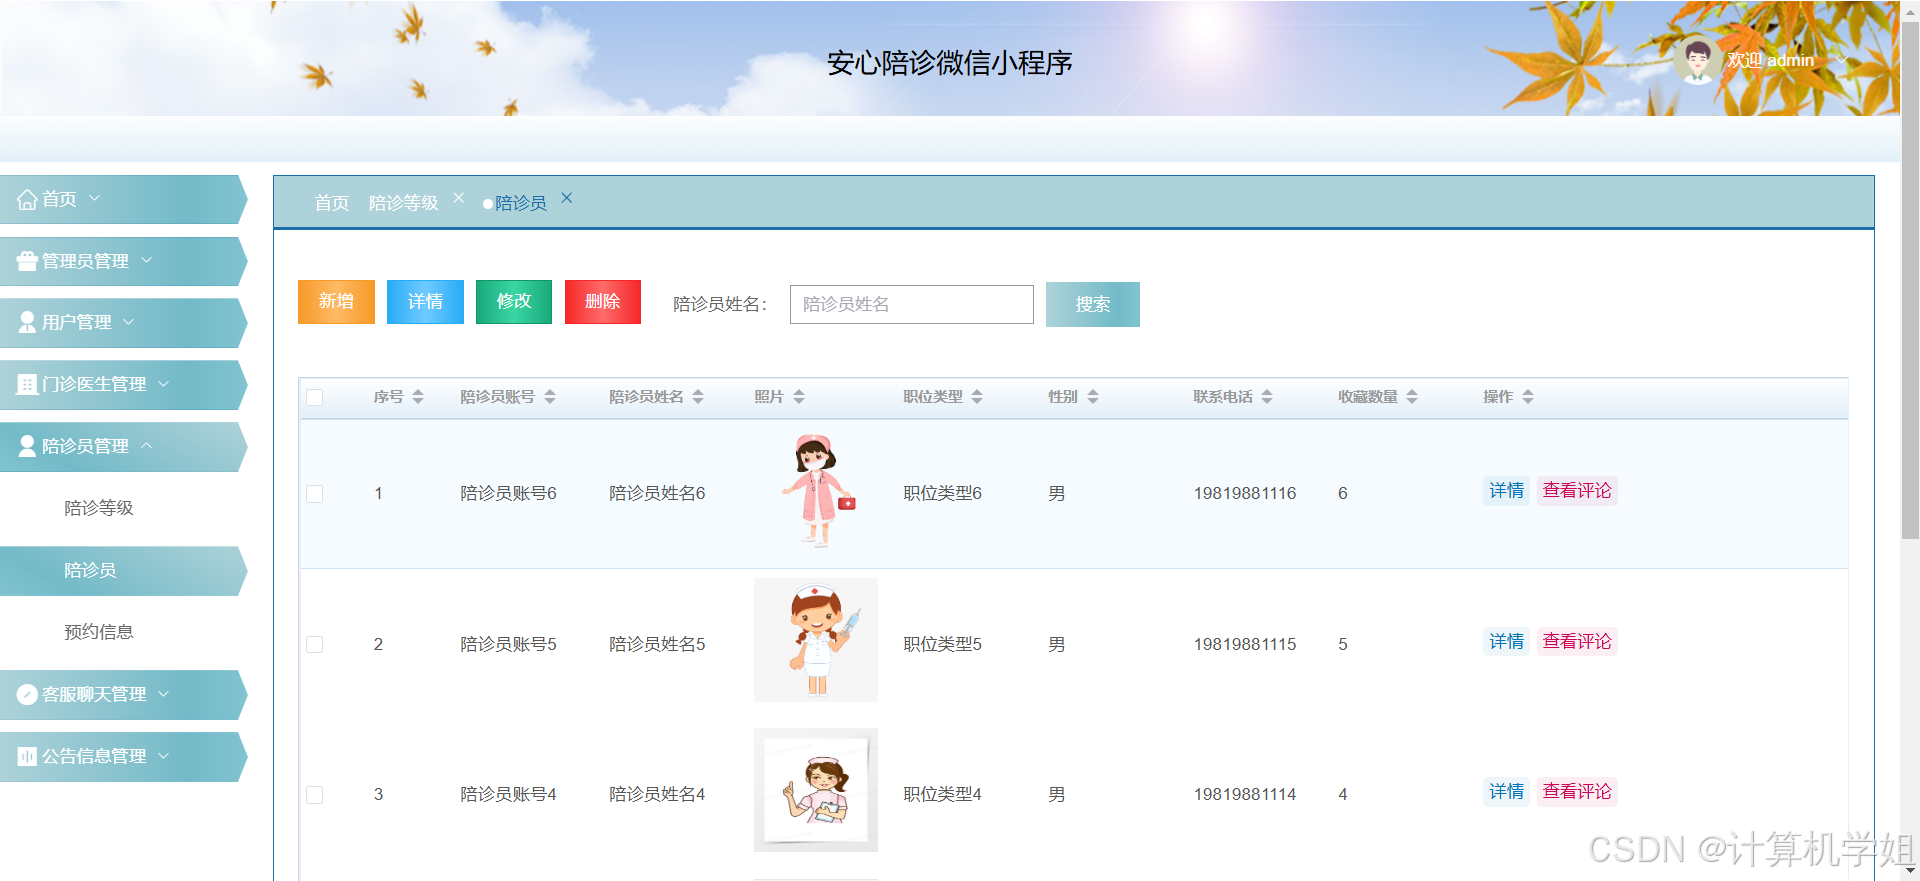This screenshot has height=881, width=1920.
Task: Open 详情 for 陪诊员姓名6
Action: coord(1507,491)
